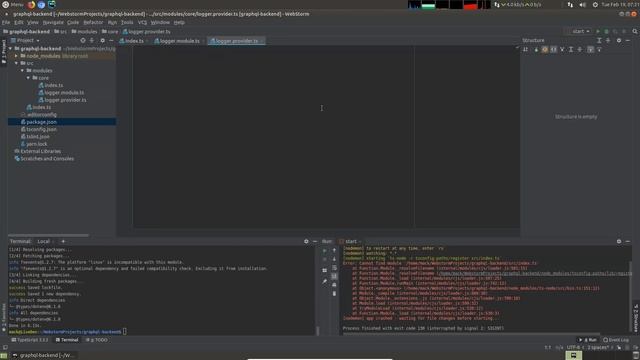
Task: Click expand-all icon in Structure panel header
Action: click(599, 40)
